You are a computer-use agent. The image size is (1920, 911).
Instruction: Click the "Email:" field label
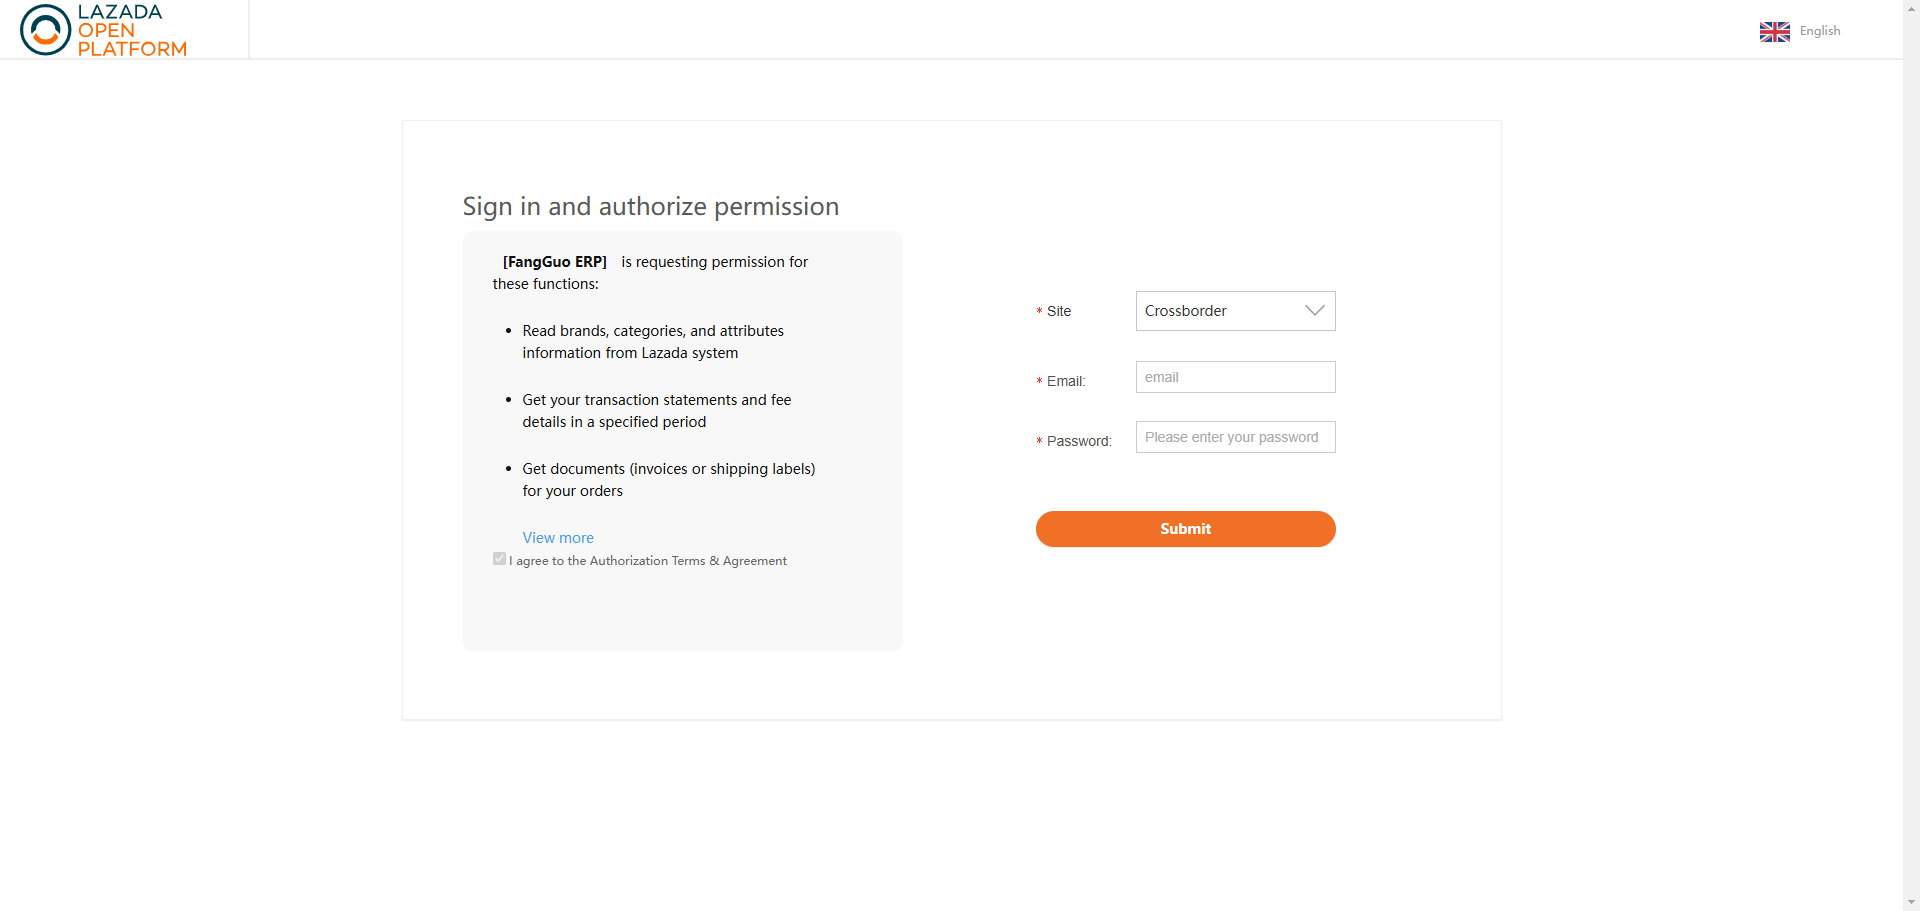click(1065, 381)
